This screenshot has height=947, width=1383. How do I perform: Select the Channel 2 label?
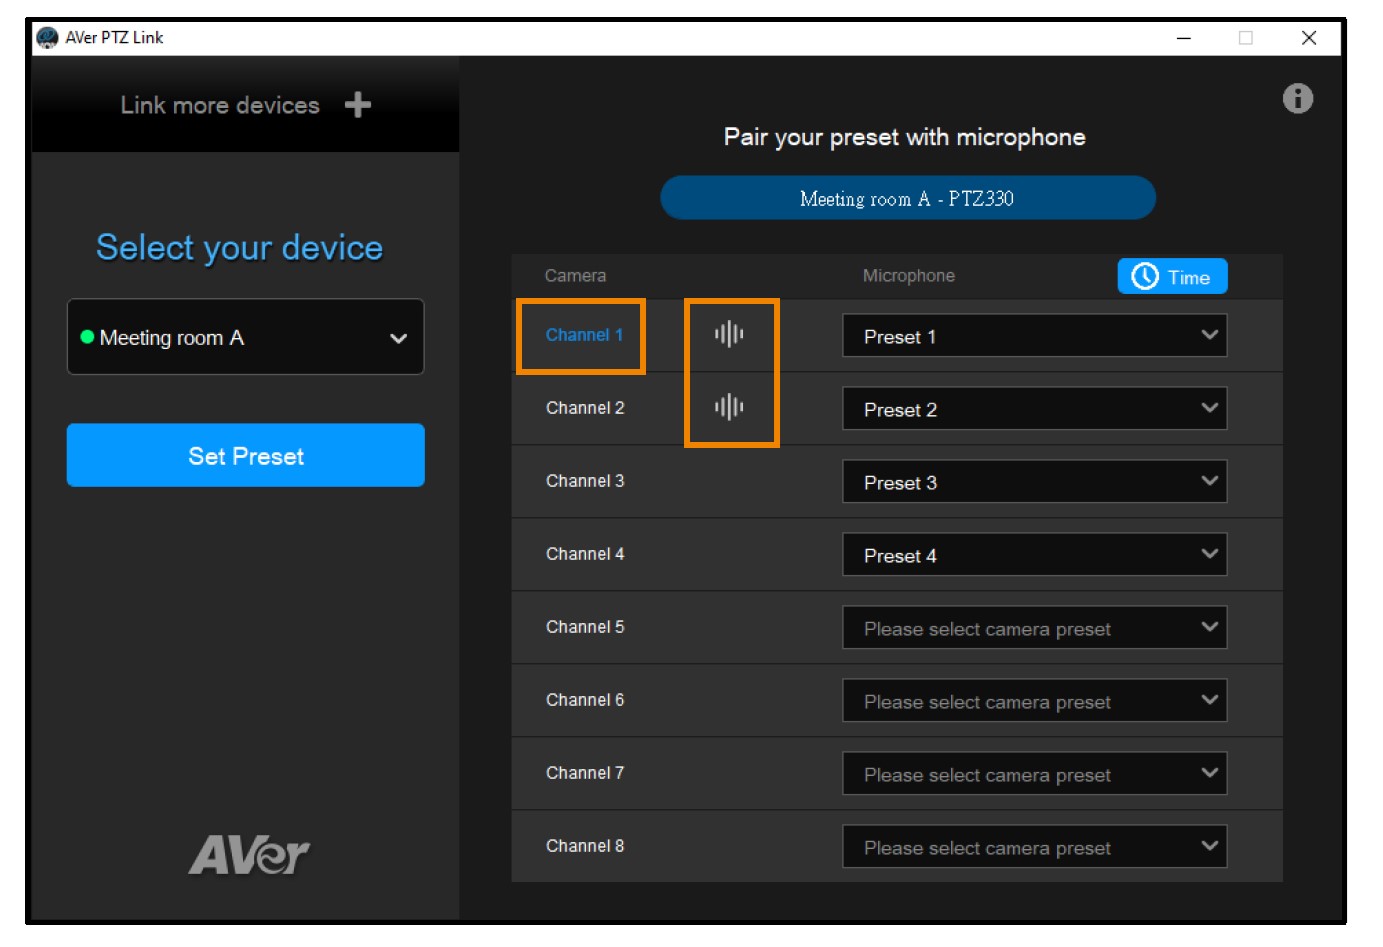coord(585,408)
